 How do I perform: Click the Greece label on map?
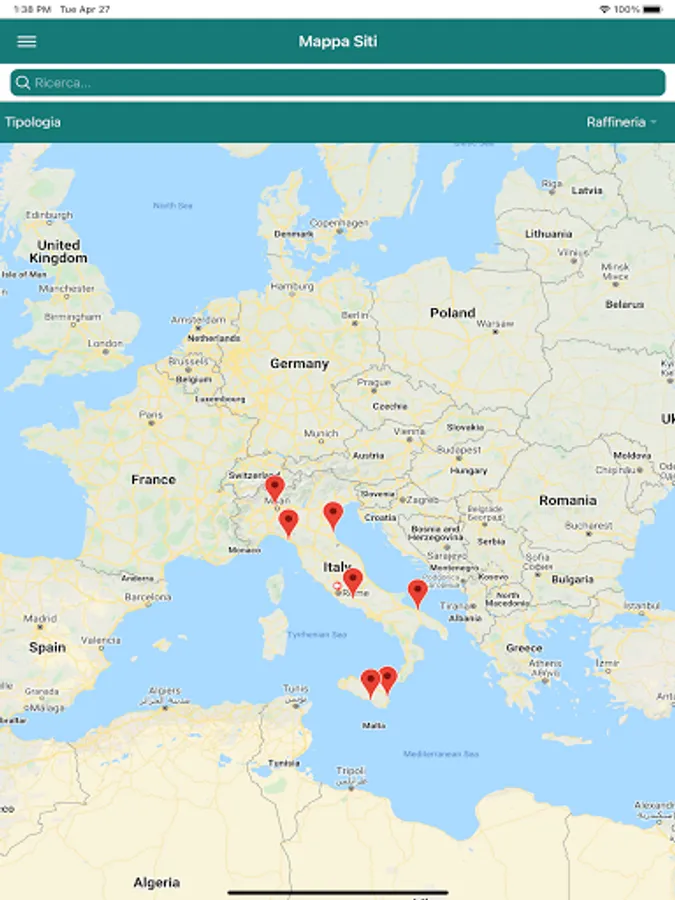coord(524,647)
